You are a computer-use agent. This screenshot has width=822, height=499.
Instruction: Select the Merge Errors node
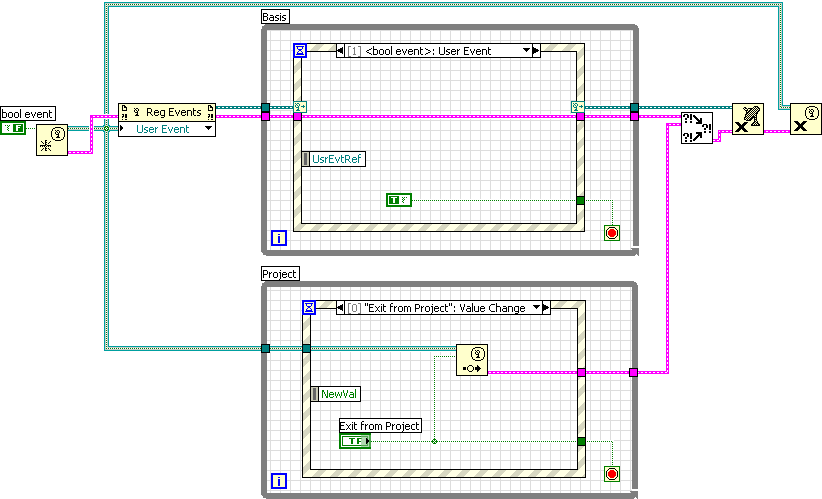pos(697,128)
